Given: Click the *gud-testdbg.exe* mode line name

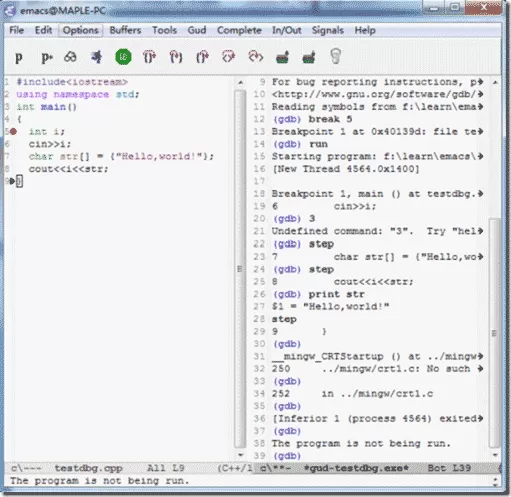Looking at the screenshot, I should click(x=356, y=468).
